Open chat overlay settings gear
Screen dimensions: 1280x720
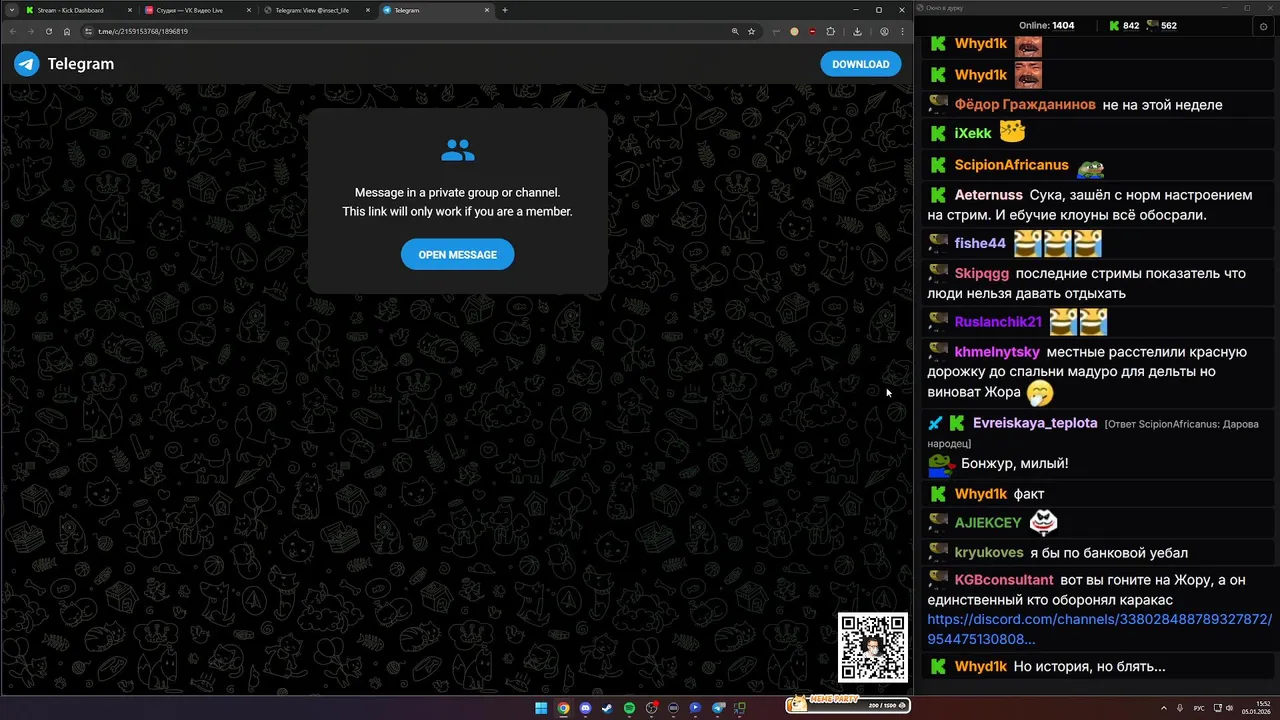click(x=1262, y=26)
